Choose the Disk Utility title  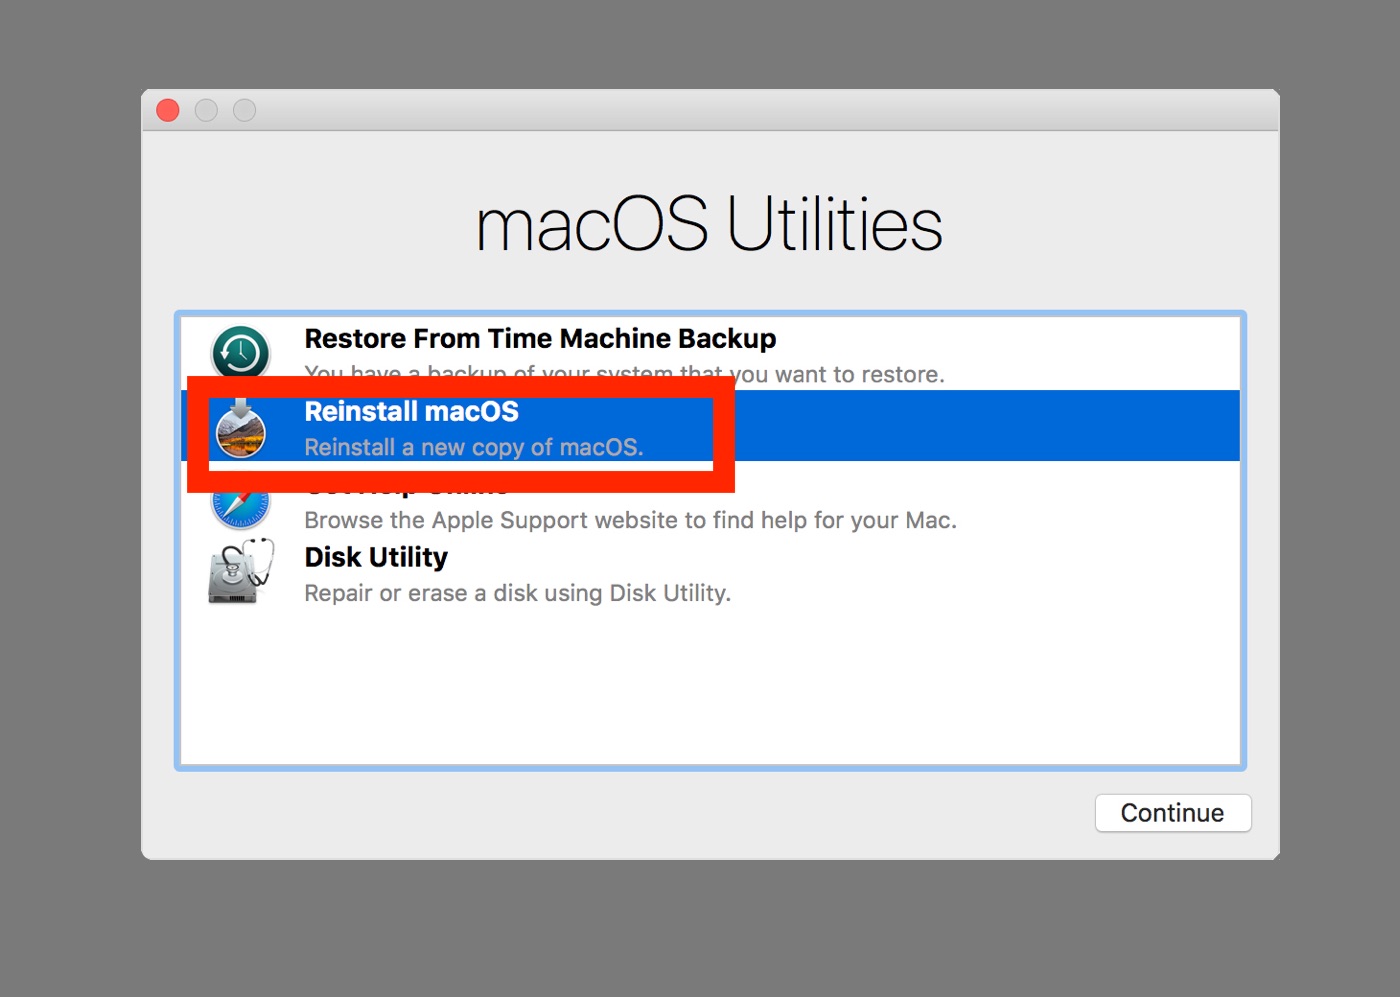click(x=376, y=557)
